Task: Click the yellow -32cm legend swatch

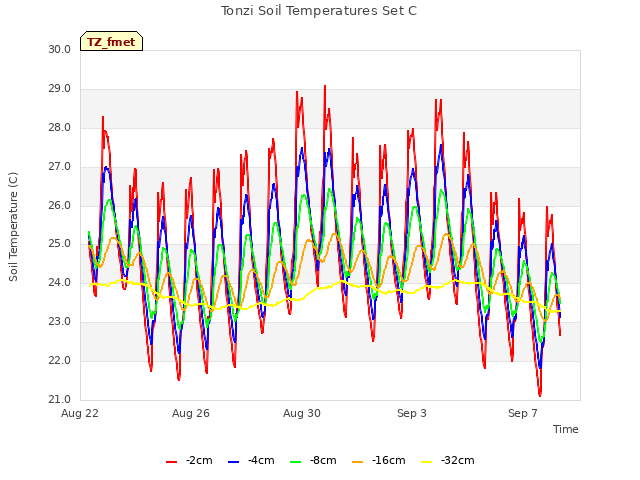Action: 427,462
